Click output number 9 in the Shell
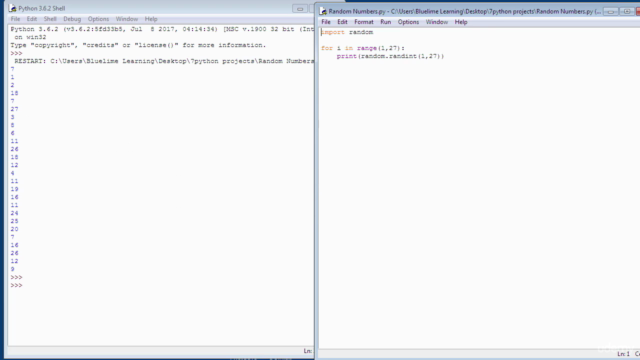The image size is (640, 360). point(12,269)
